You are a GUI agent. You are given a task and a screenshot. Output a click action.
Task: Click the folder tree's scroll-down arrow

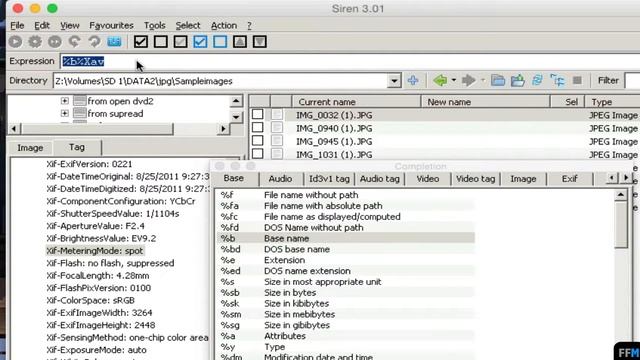pyautogui.click(x=236, y=117)
